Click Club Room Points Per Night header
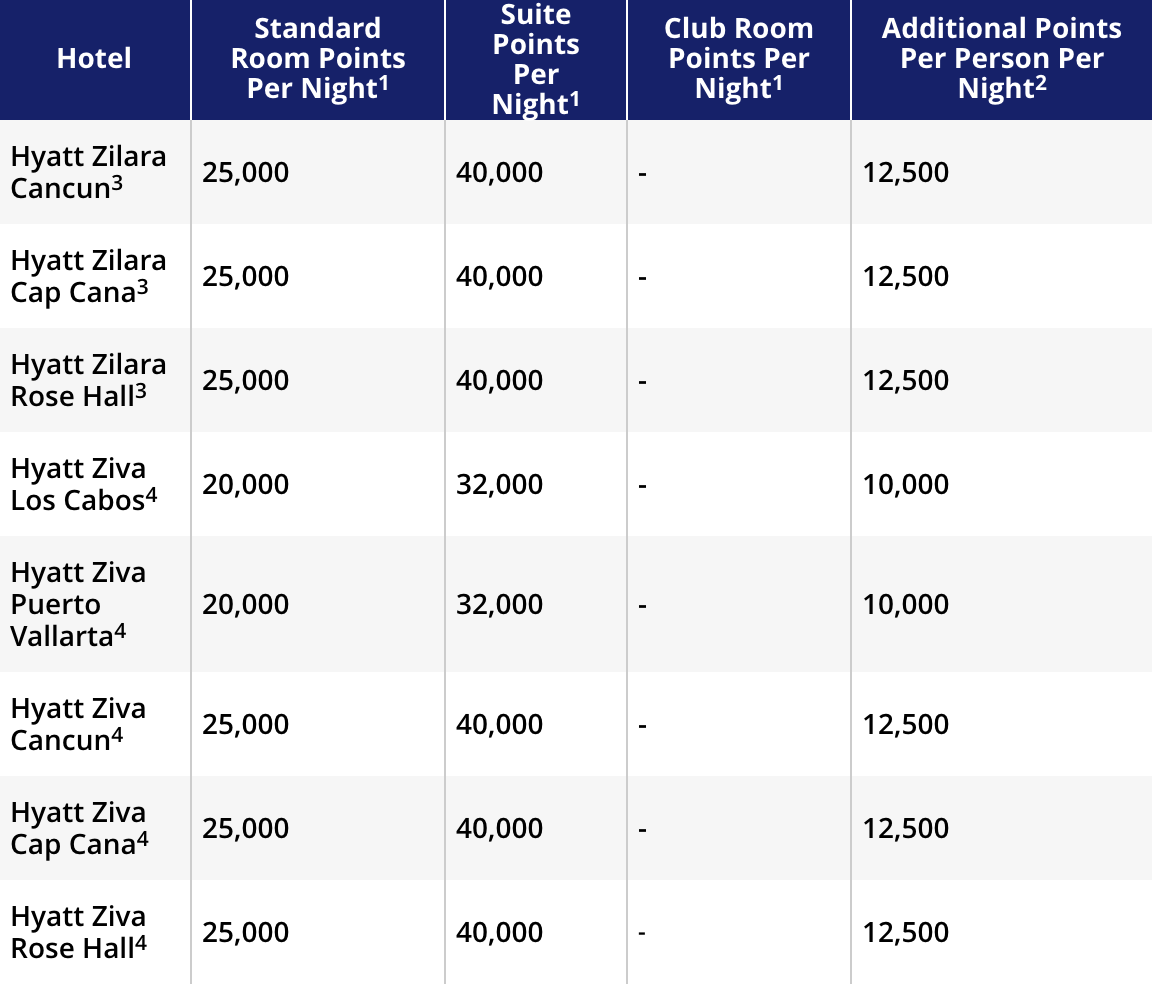Image resolution: width=1152 pixels, height=984 pixels. (x=738, y=58)
